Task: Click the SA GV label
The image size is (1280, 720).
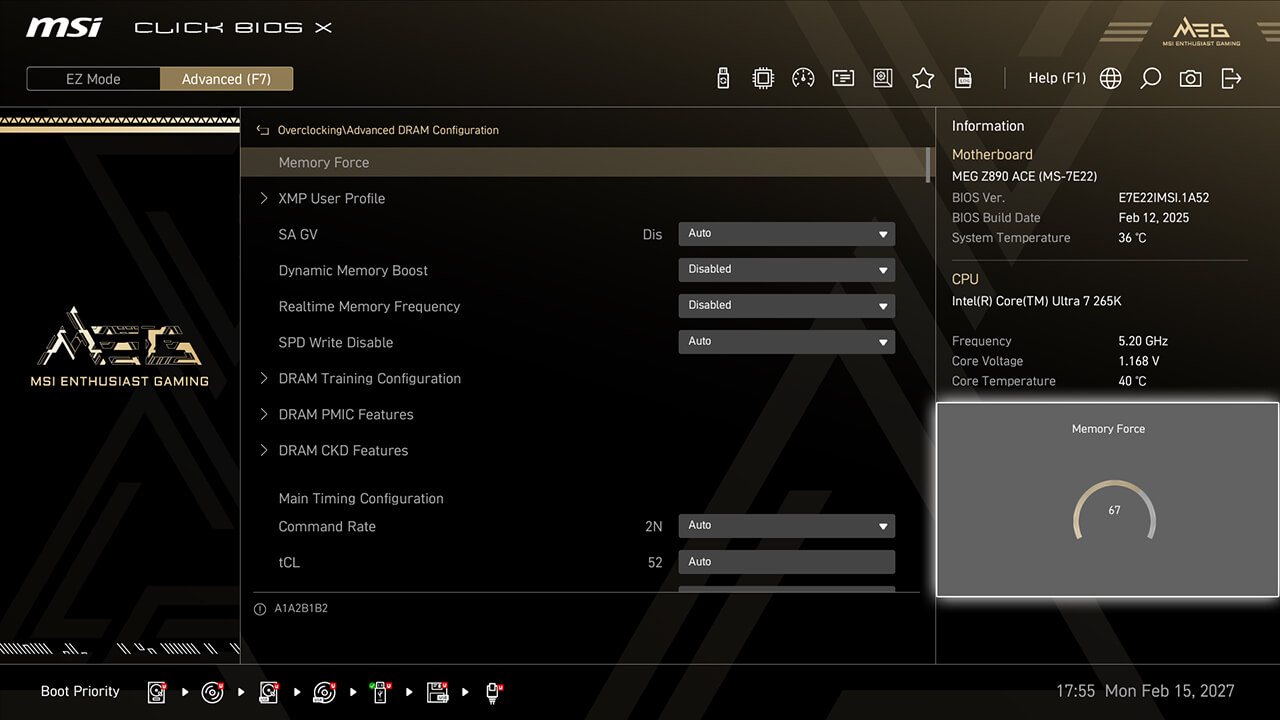Action: coord(298,234)
